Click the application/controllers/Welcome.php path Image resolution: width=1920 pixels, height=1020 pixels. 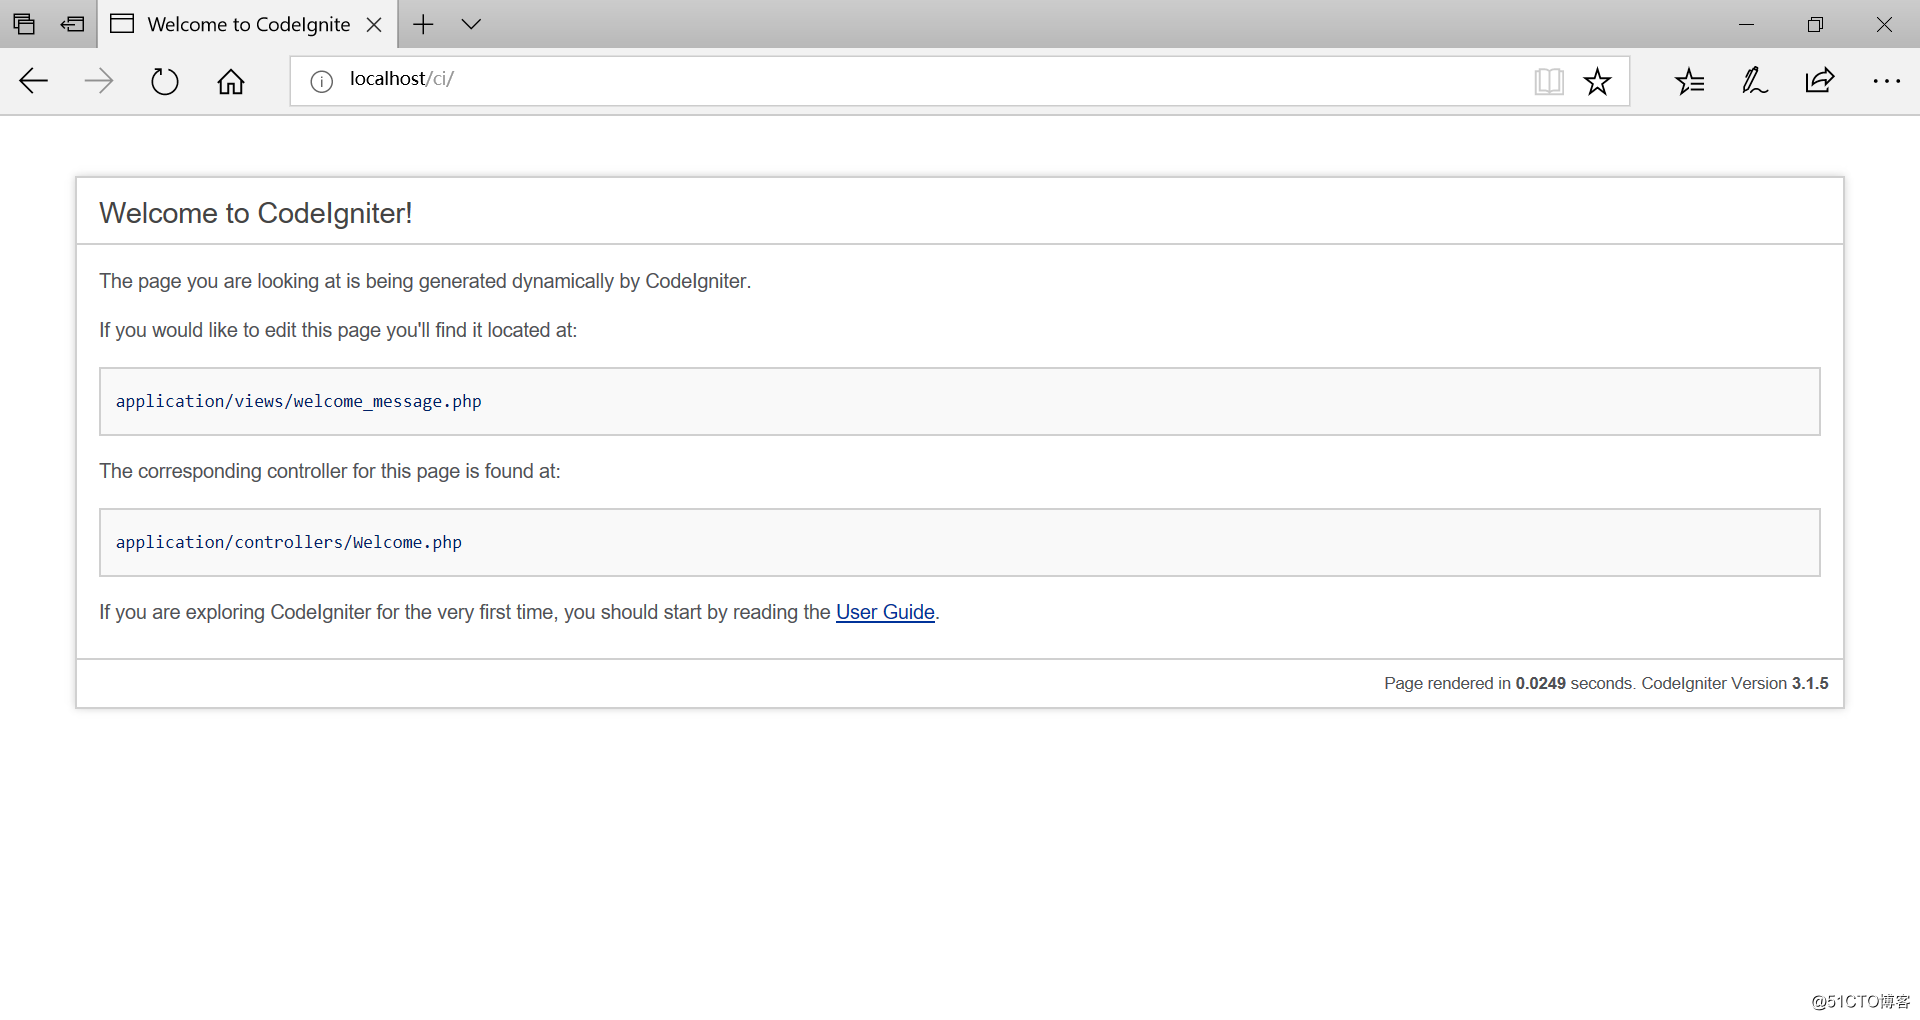288,542
